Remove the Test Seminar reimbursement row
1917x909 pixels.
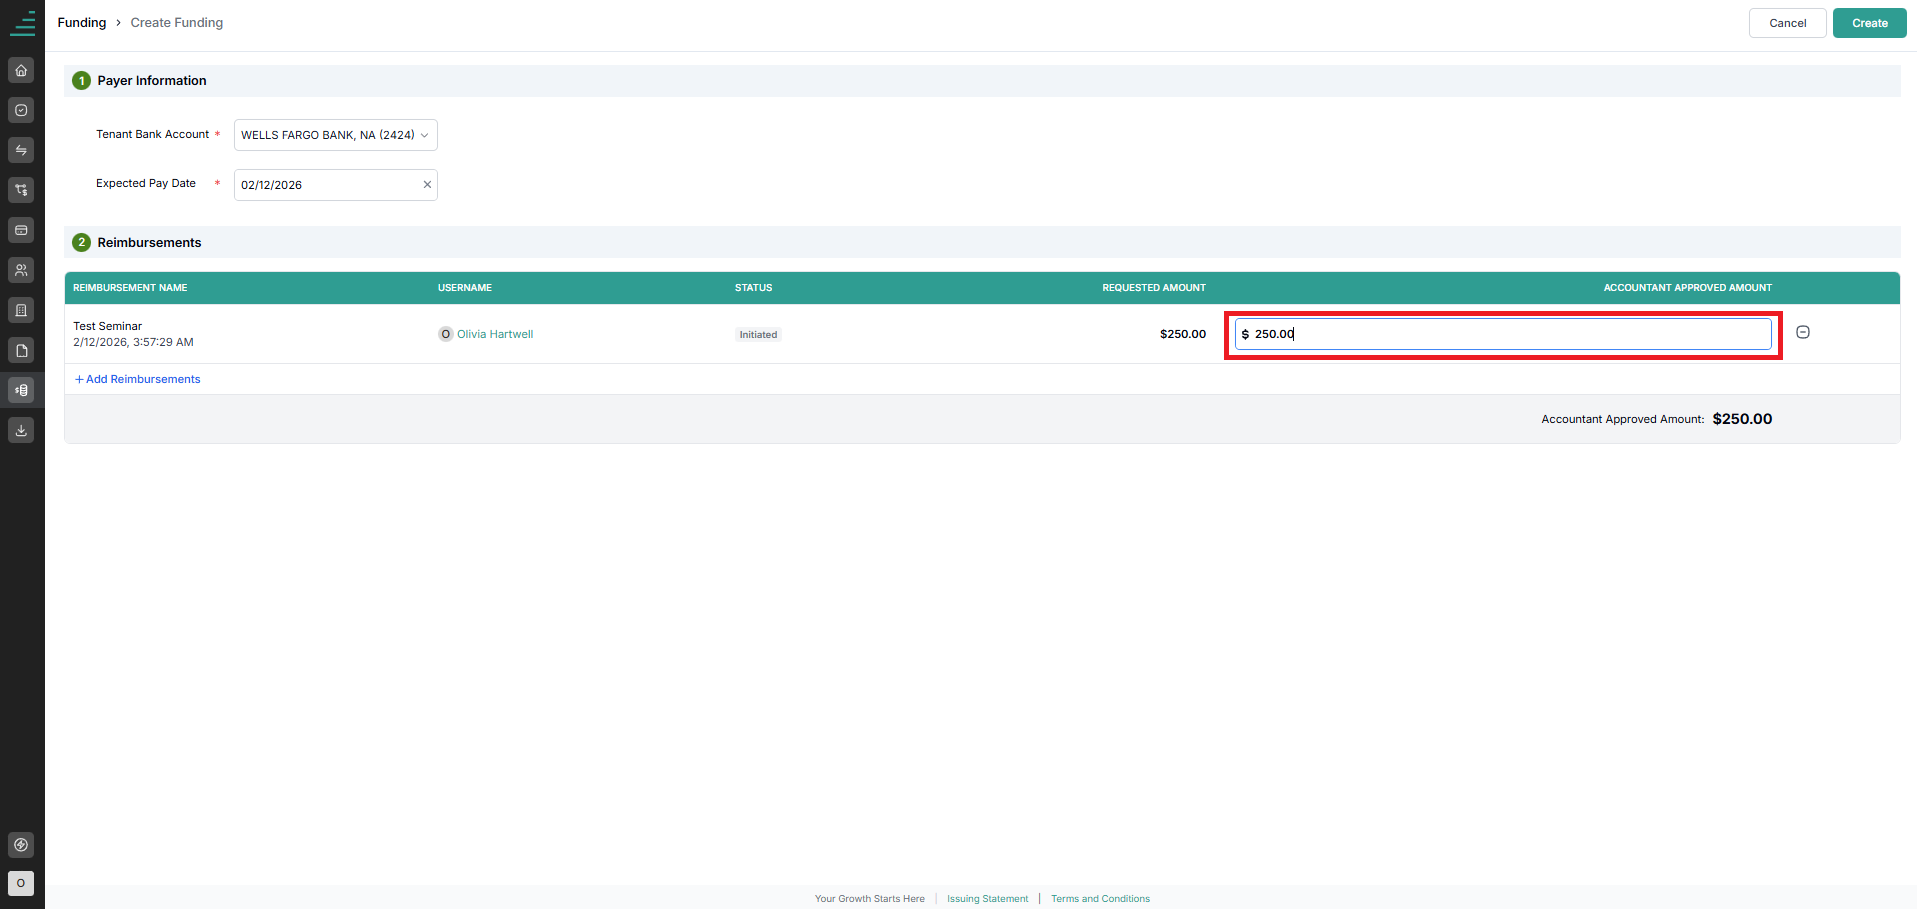pos(1803,332)
